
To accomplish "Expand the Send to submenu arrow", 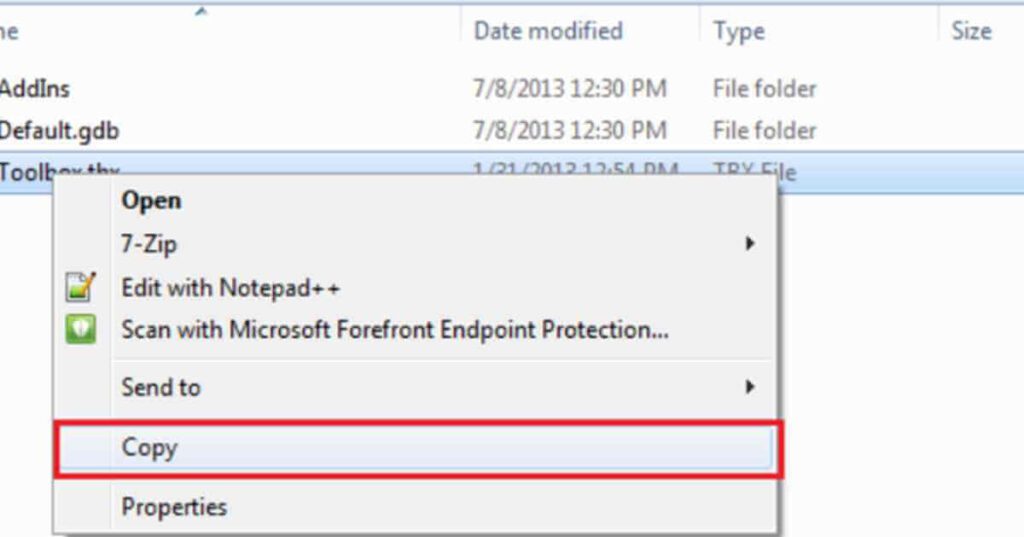I will (x=750, y=387).
